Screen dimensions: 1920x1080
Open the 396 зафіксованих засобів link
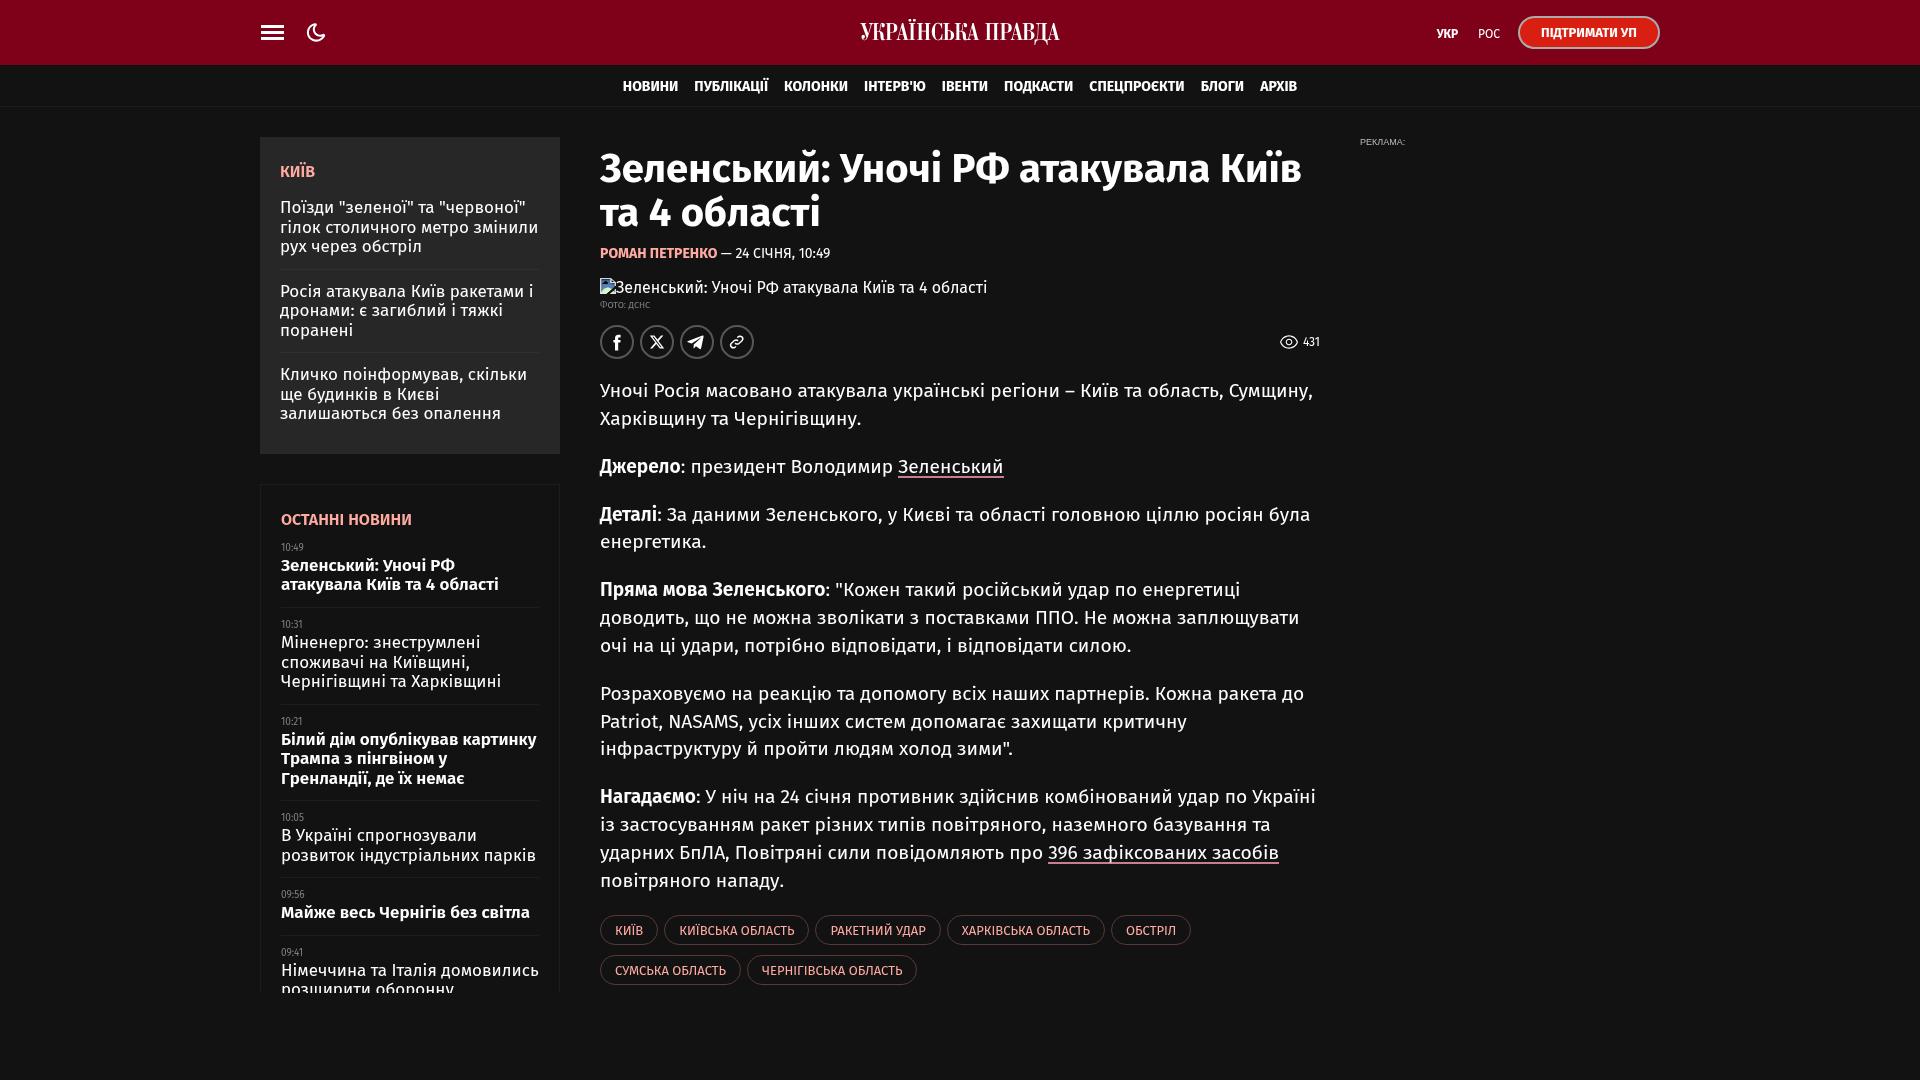pyautogui.click(x=1163, y=853)
